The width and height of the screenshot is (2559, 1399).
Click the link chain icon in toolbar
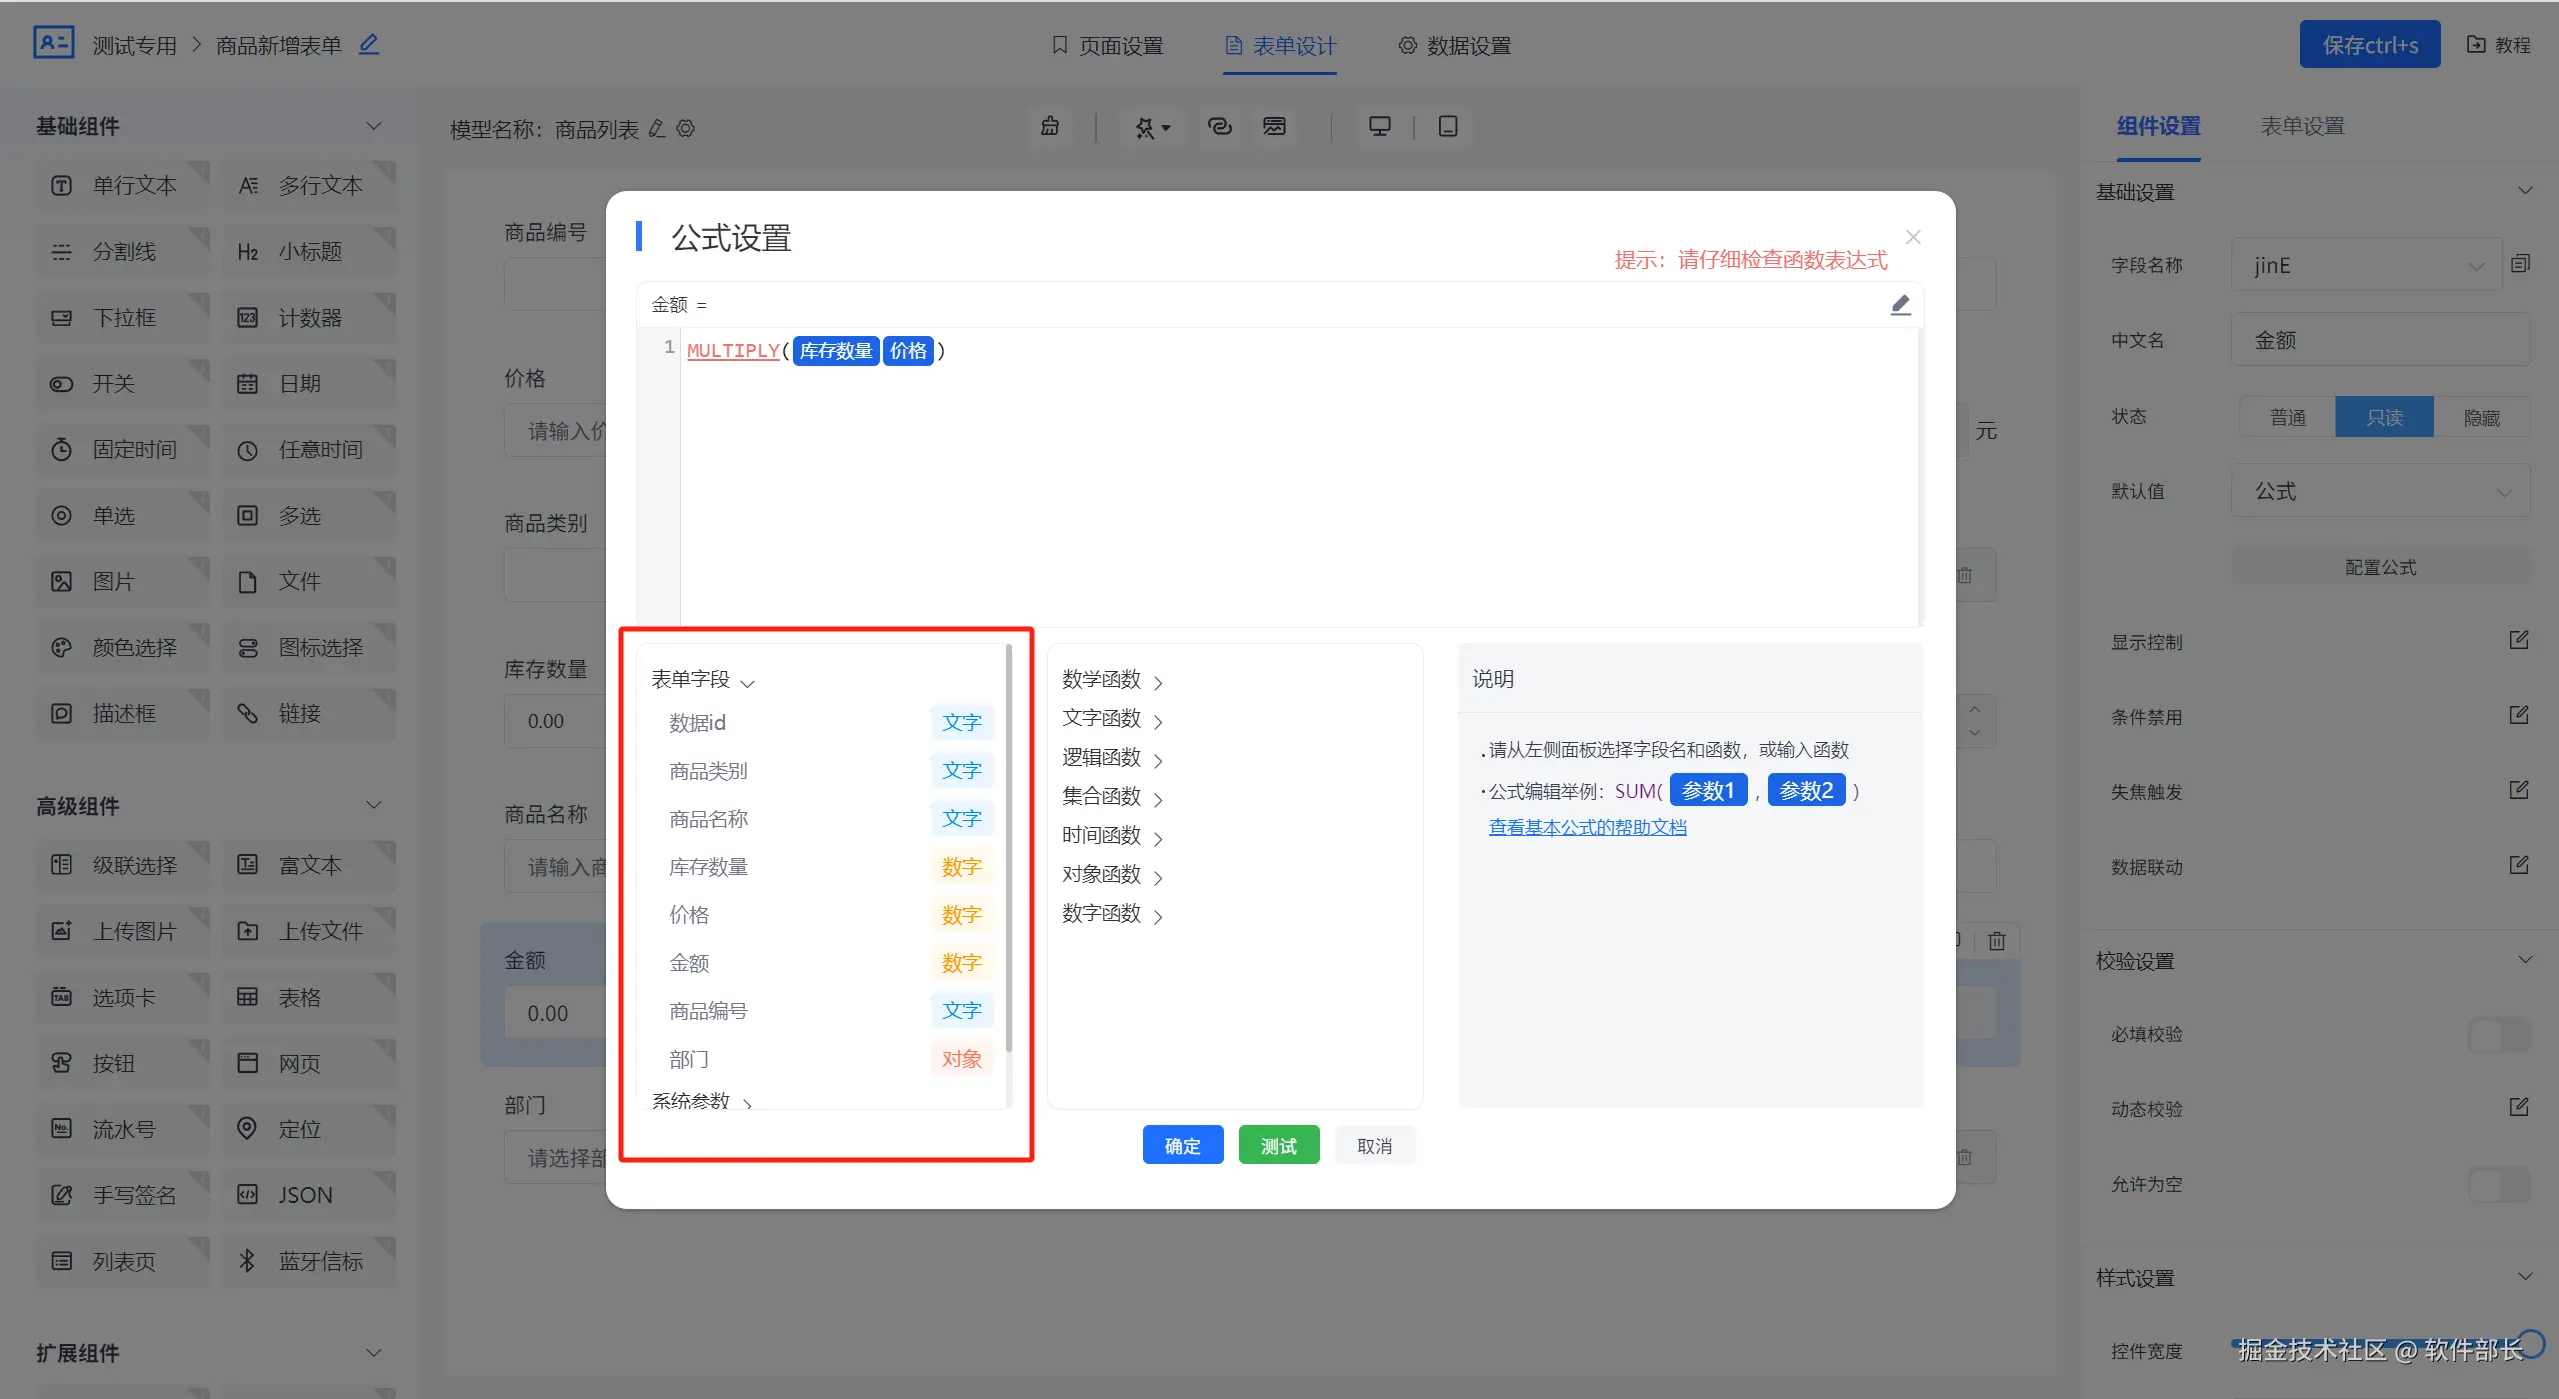tap(1219, 126)
